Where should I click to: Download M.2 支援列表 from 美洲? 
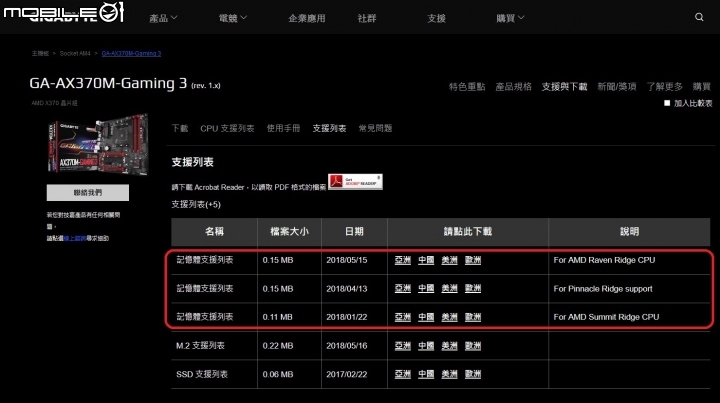(x=450, y=346)
